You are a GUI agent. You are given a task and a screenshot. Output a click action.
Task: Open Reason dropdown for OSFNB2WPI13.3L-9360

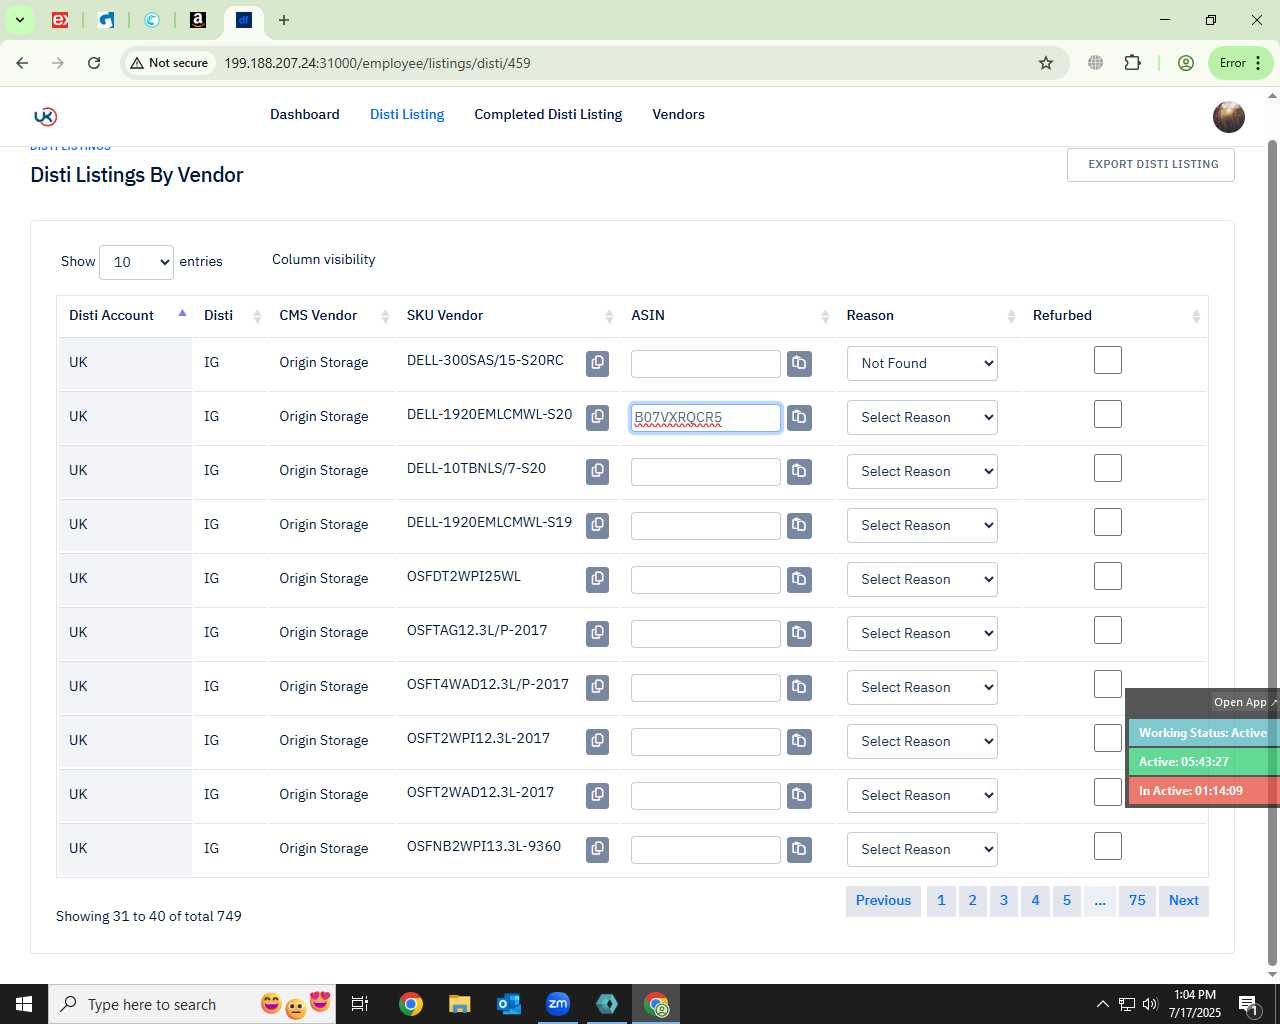[922, 849]
